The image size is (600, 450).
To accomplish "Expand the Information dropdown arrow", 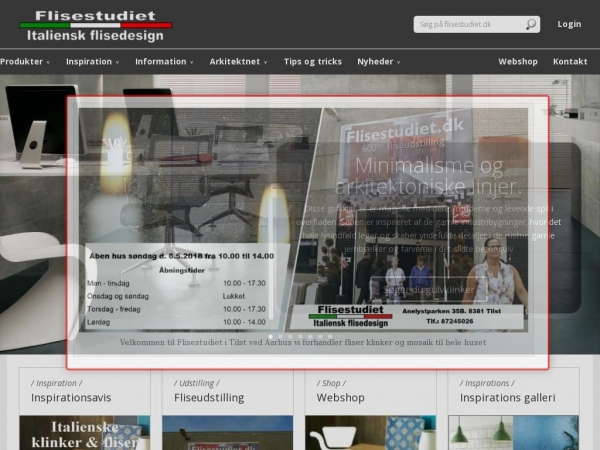I will click(x=191, y=62).
